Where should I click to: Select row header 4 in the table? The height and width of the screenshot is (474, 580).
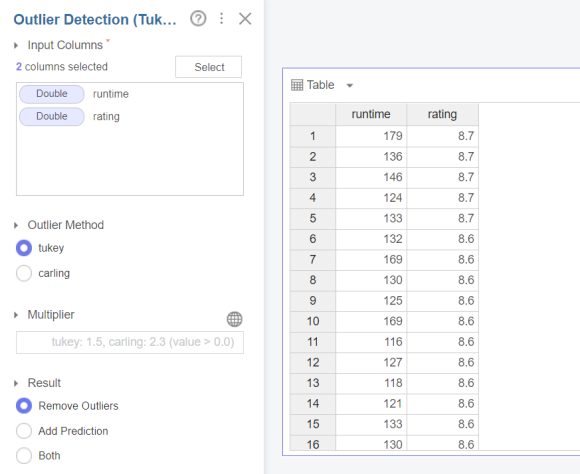313,198
